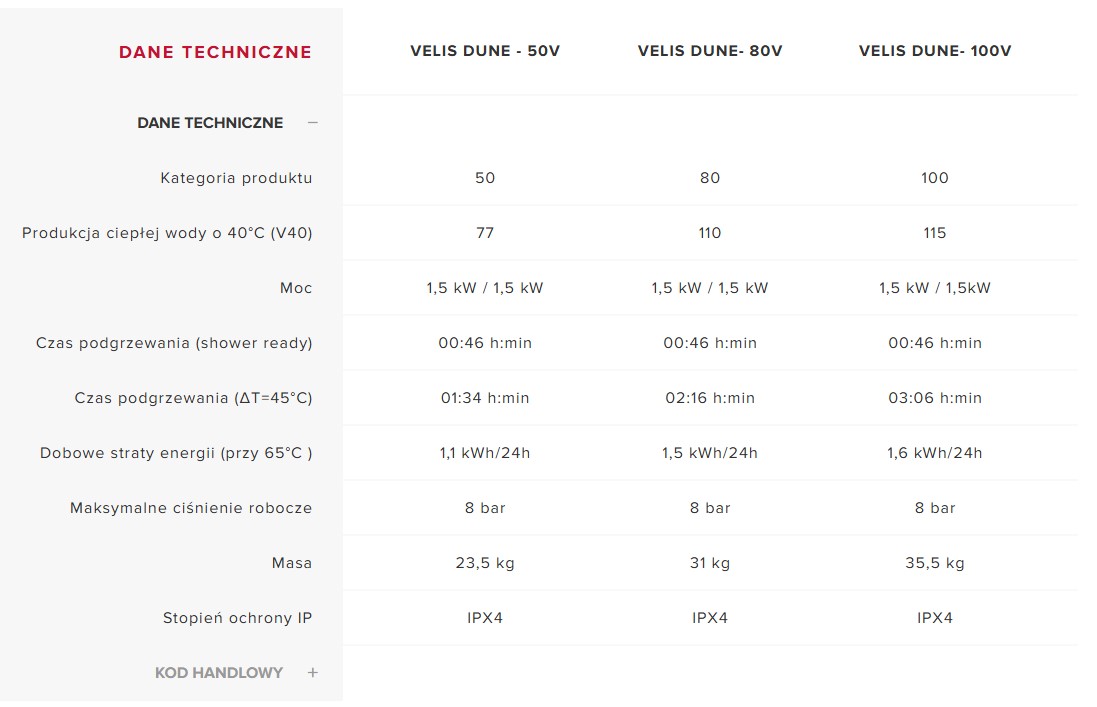
Task: Click the bold DANE TECHNICZNE section label
Action: click(210, 123)
